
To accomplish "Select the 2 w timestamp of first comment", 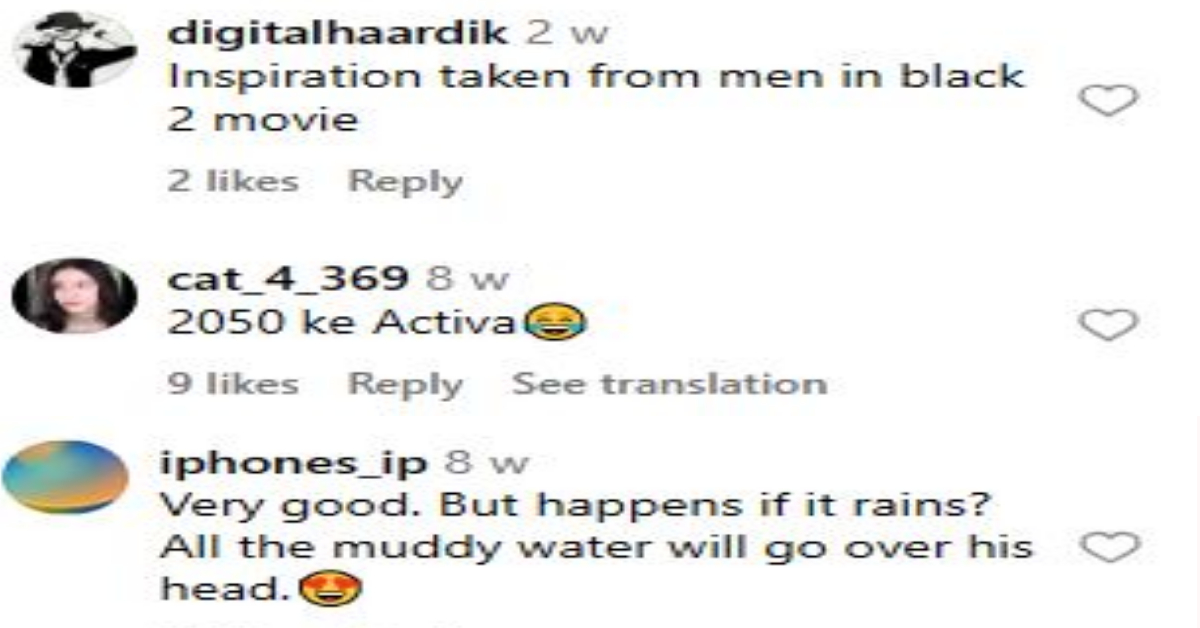I will tap(567, 32).
